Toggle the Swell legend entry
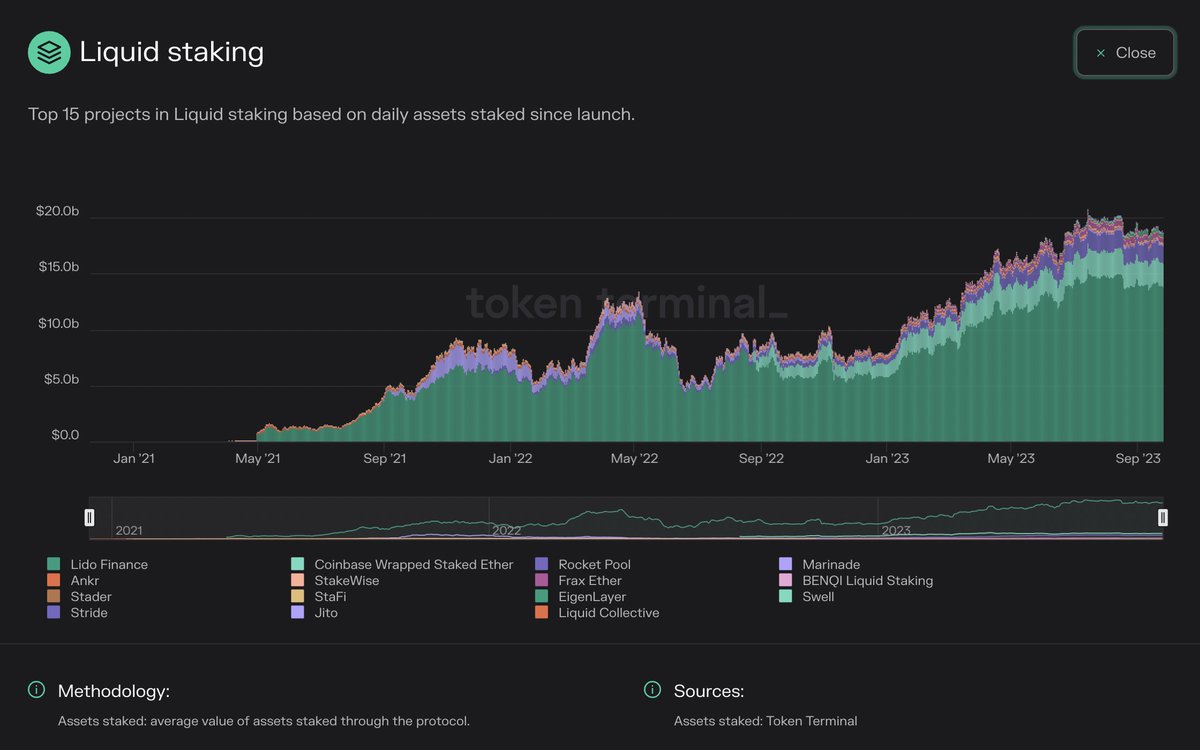 pyautogui.click(x=807, y=596)
